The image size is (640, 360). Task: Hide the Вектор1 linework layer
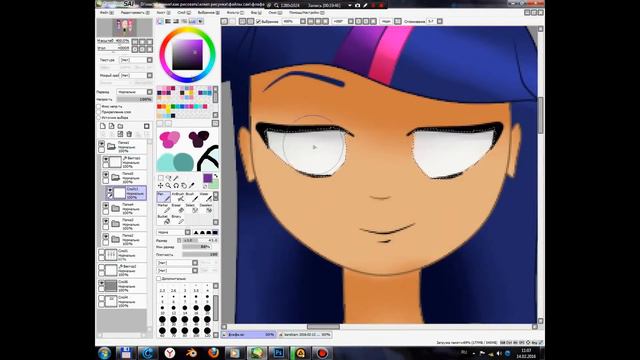(x=106, y=159)
